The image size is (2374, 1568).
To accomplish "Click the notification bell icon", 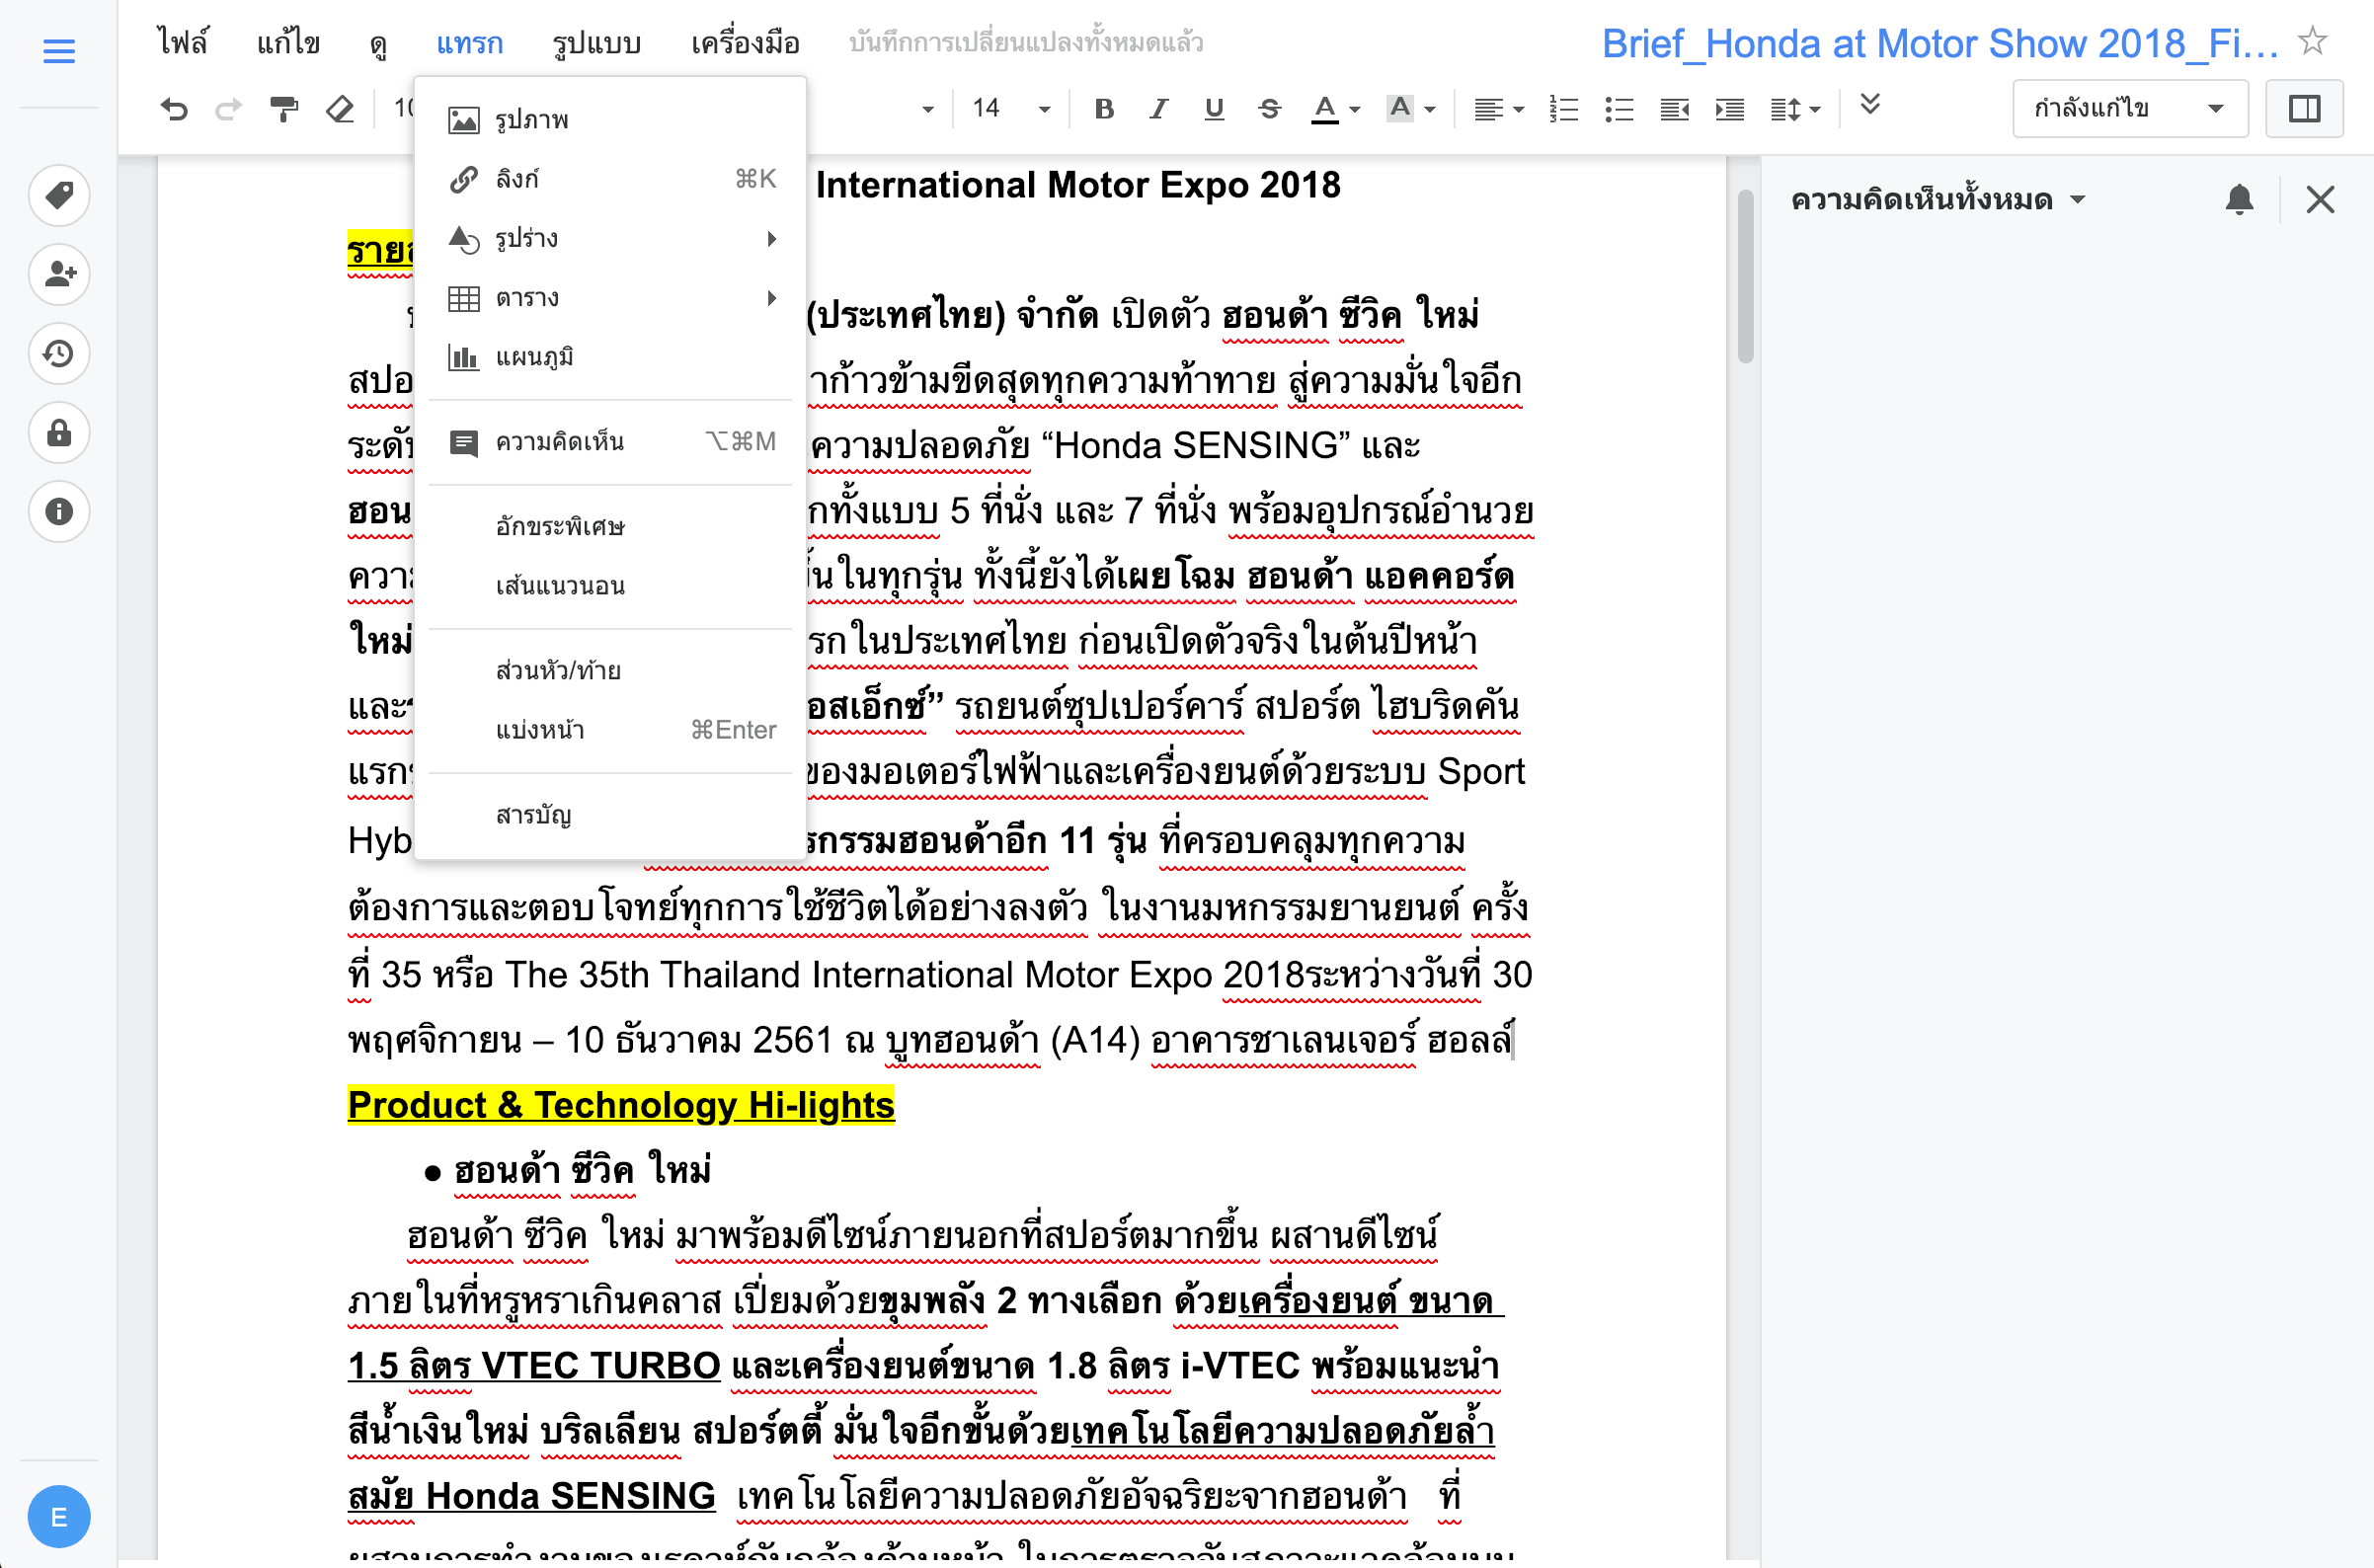I will click(2239, 200).
